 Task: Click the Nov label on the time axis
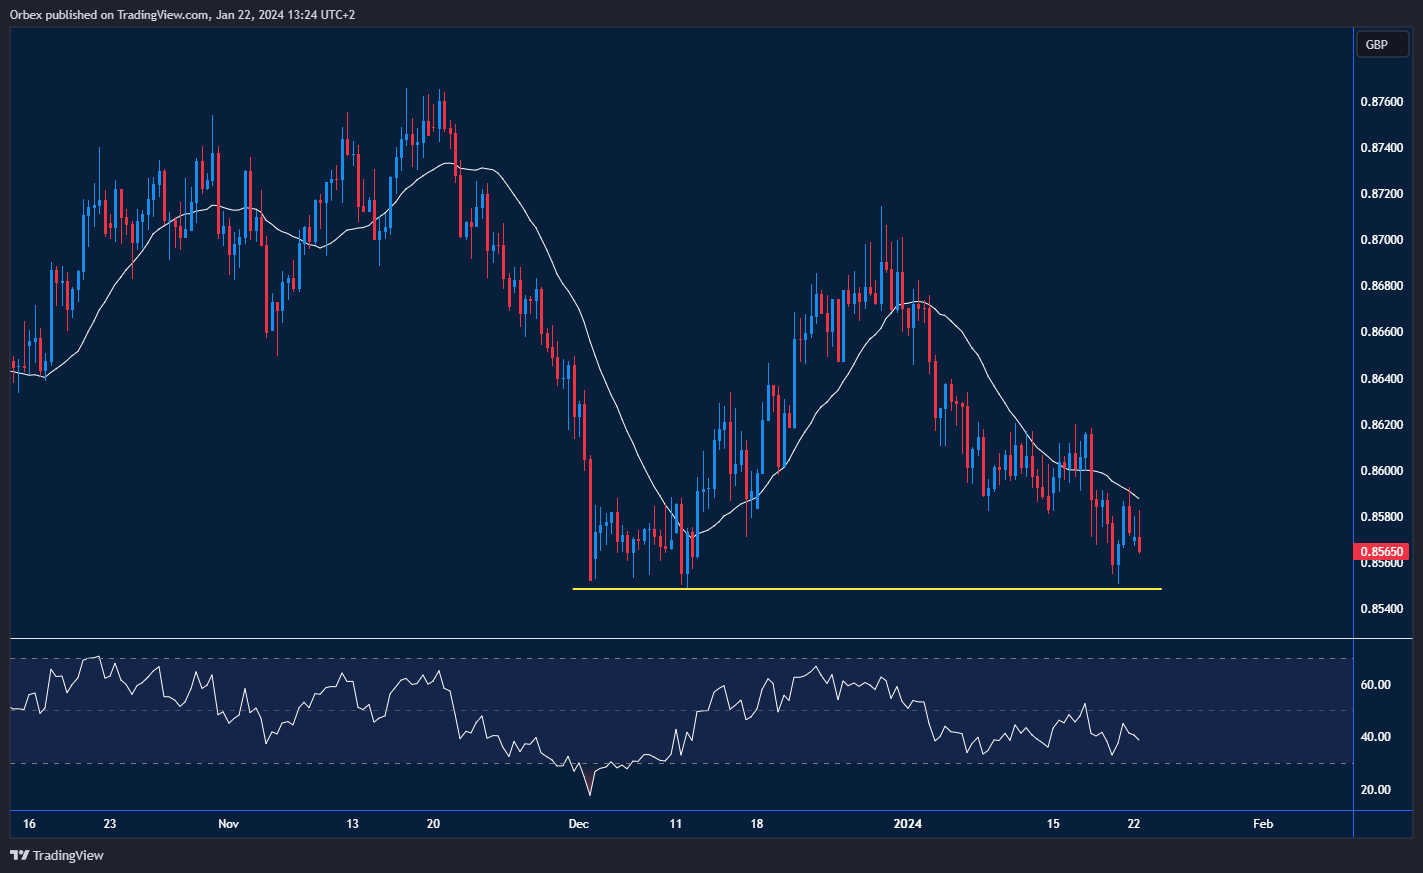[x=228, y=824]
